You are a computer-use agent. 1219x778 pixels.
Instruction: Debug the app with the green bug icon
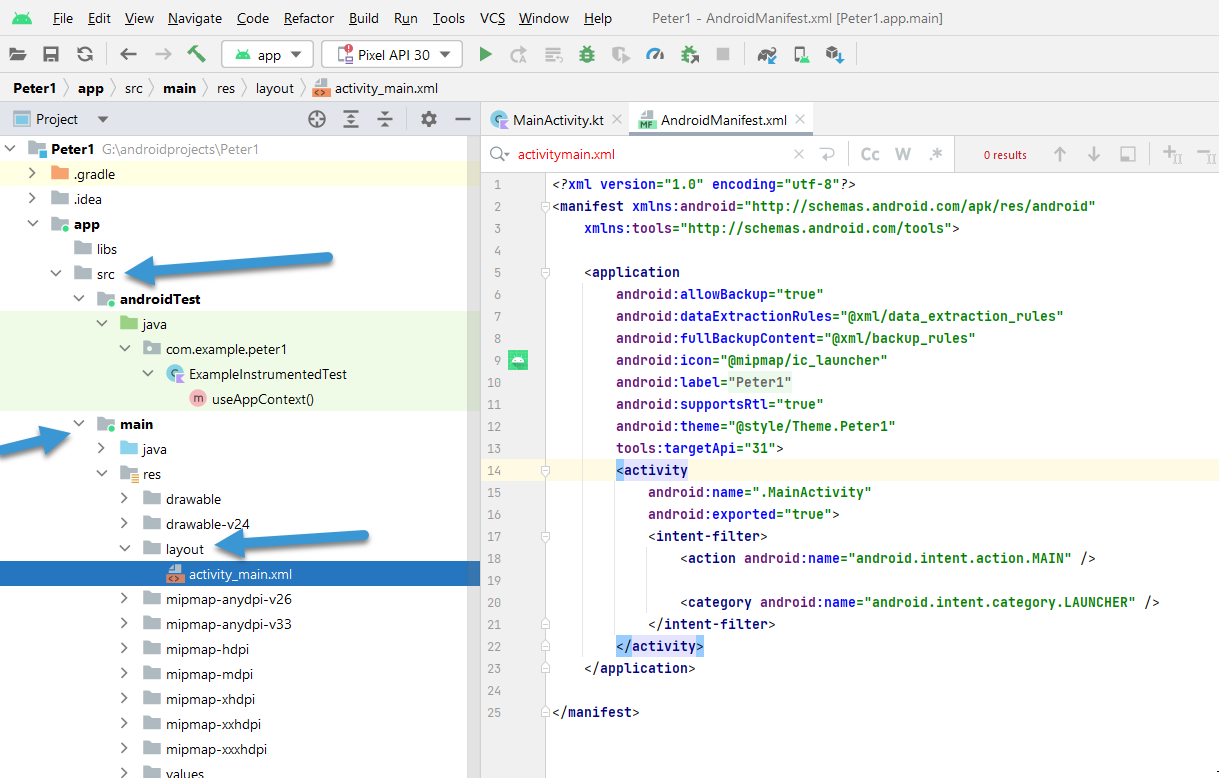[x=587, y=55]
